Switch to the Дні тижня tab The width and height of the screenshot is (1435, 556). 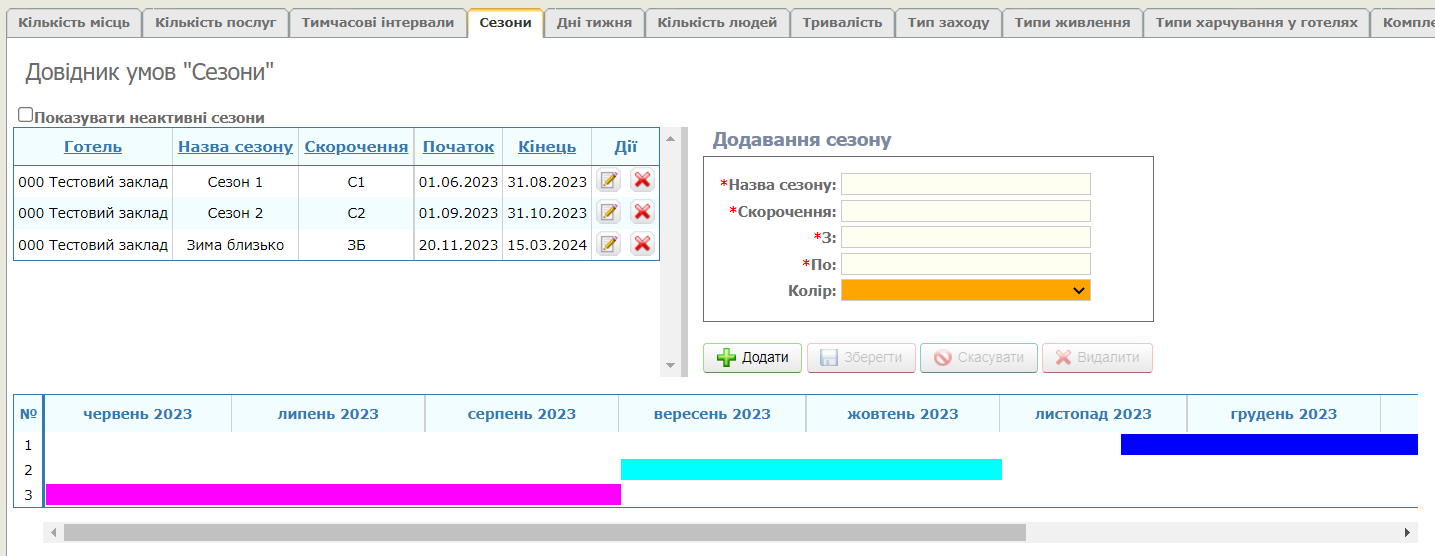[x=594, y=22]
